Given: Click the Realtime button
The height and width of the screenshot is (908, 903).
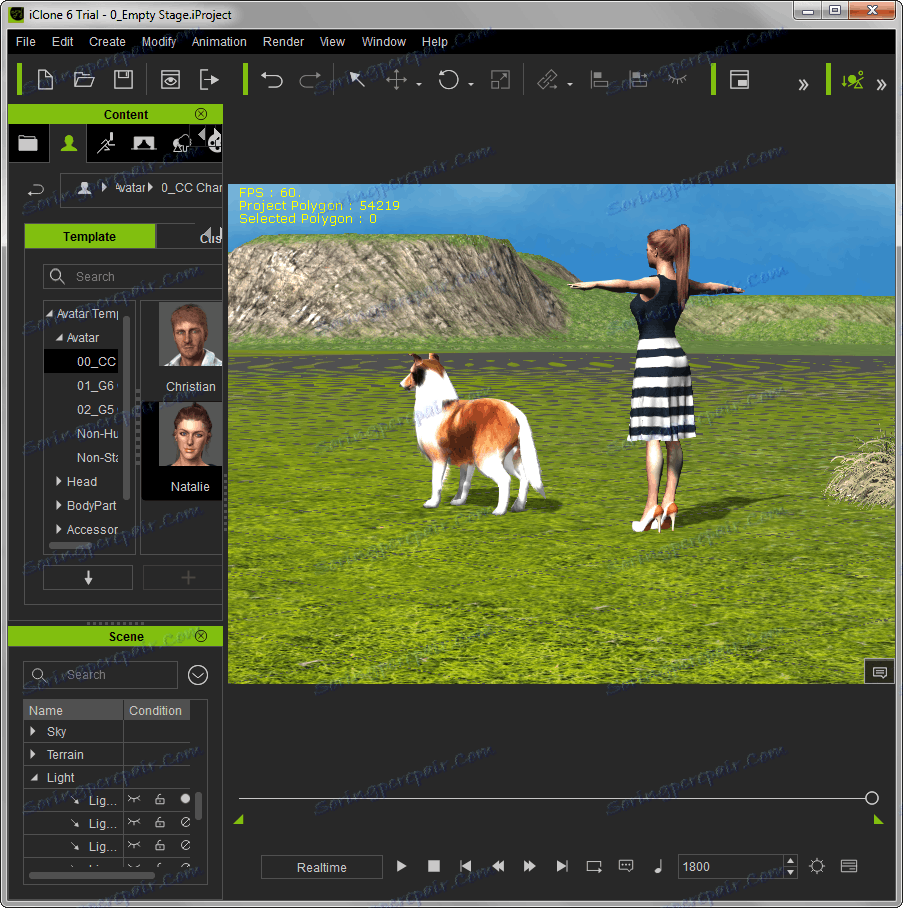Looking at the screenshot, I should pyautogui.click(x=321, y=867).
